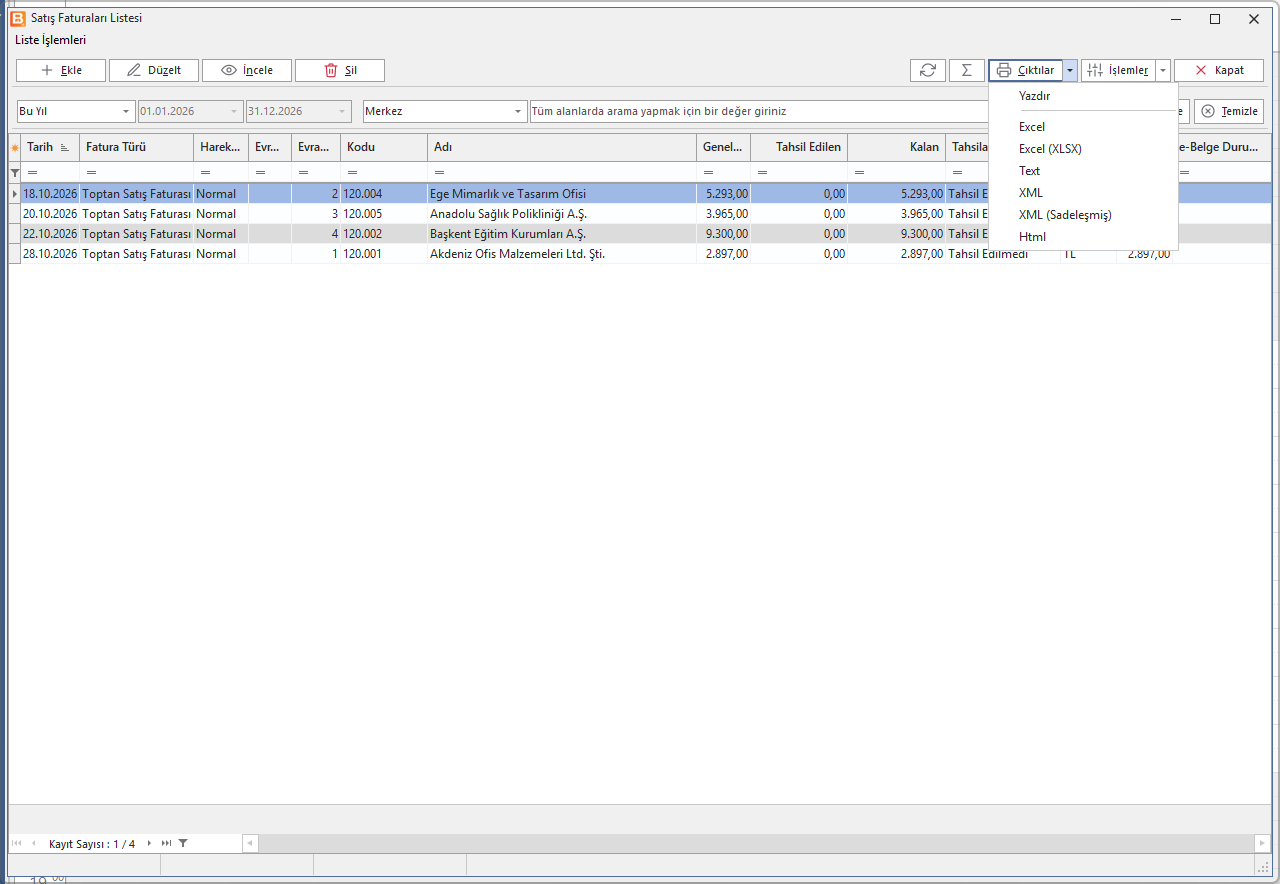Sort by the Kodu column header

point(384,148)
